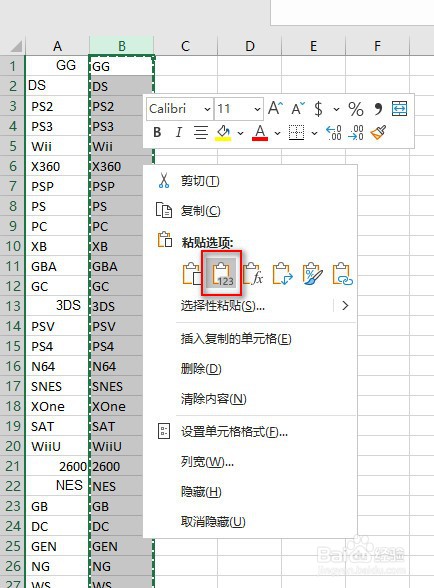Select row 1 header

pos(12,66)
